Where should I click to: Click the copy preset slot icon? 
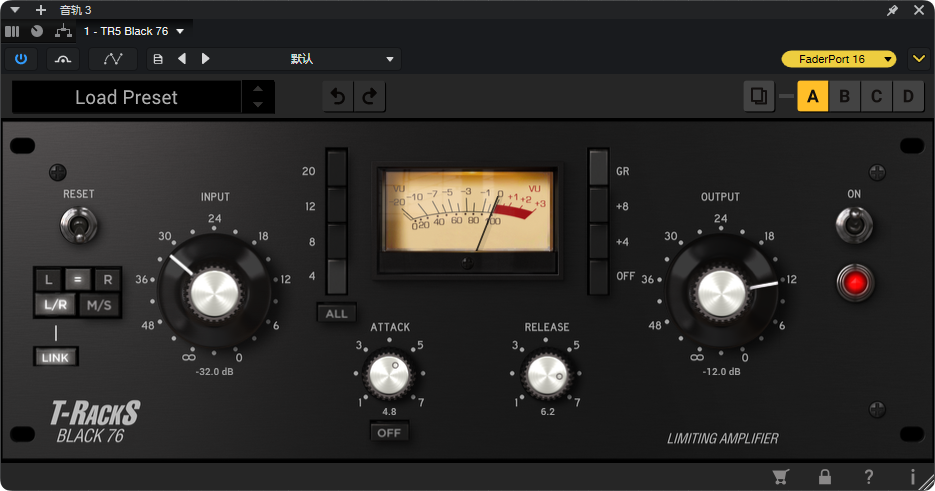(758, 96)
